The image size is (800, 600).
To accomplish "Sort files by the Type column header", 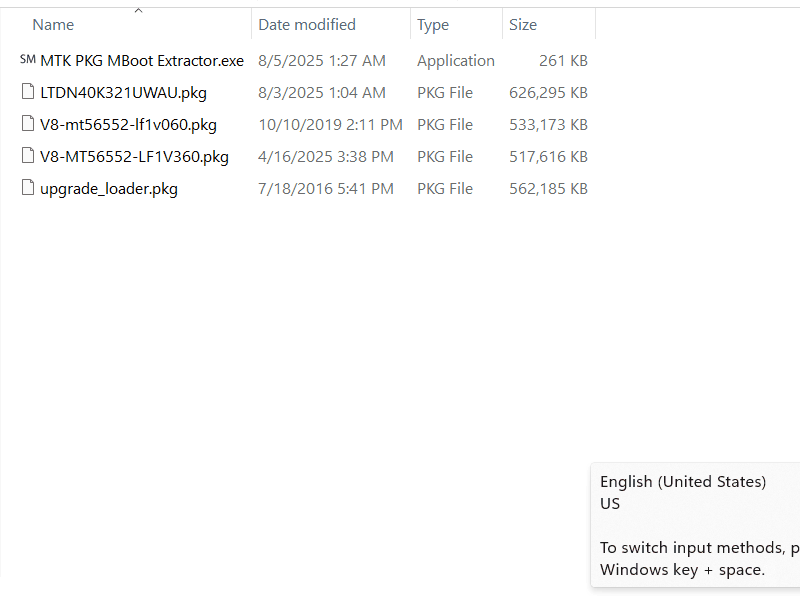I will (433, 24).
